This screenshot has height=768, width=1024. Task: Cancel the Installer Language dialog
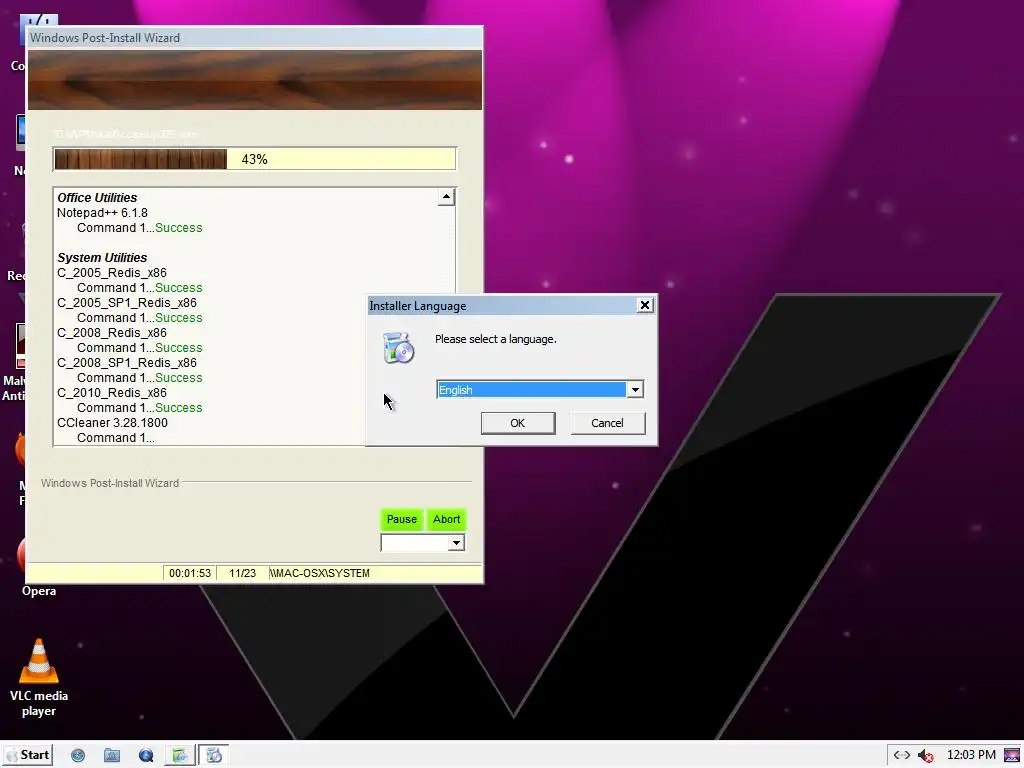click(607, 423)
